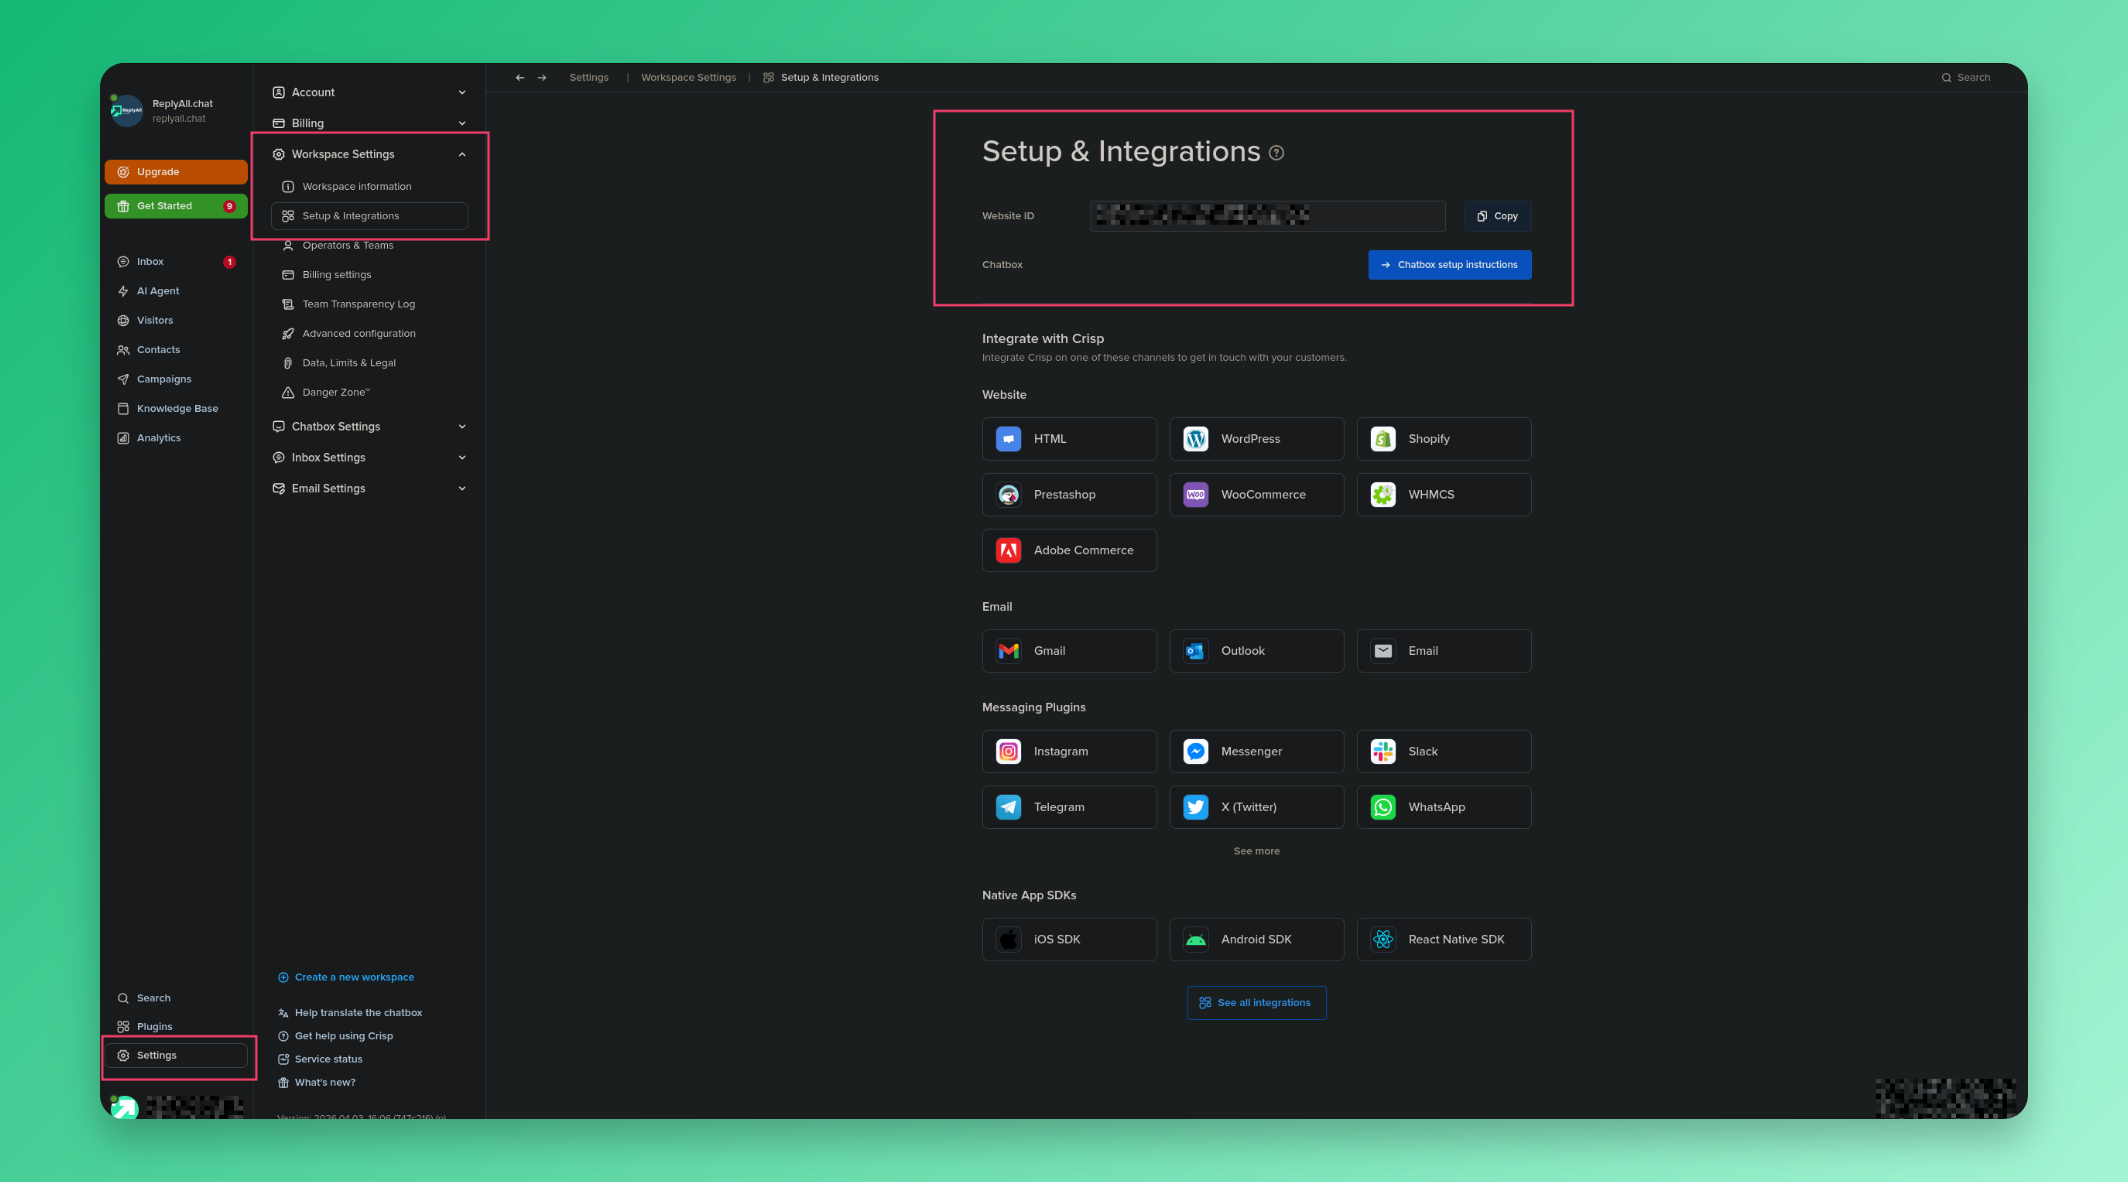
Task: Open the Shopify integration
Action: (1443, 438)
